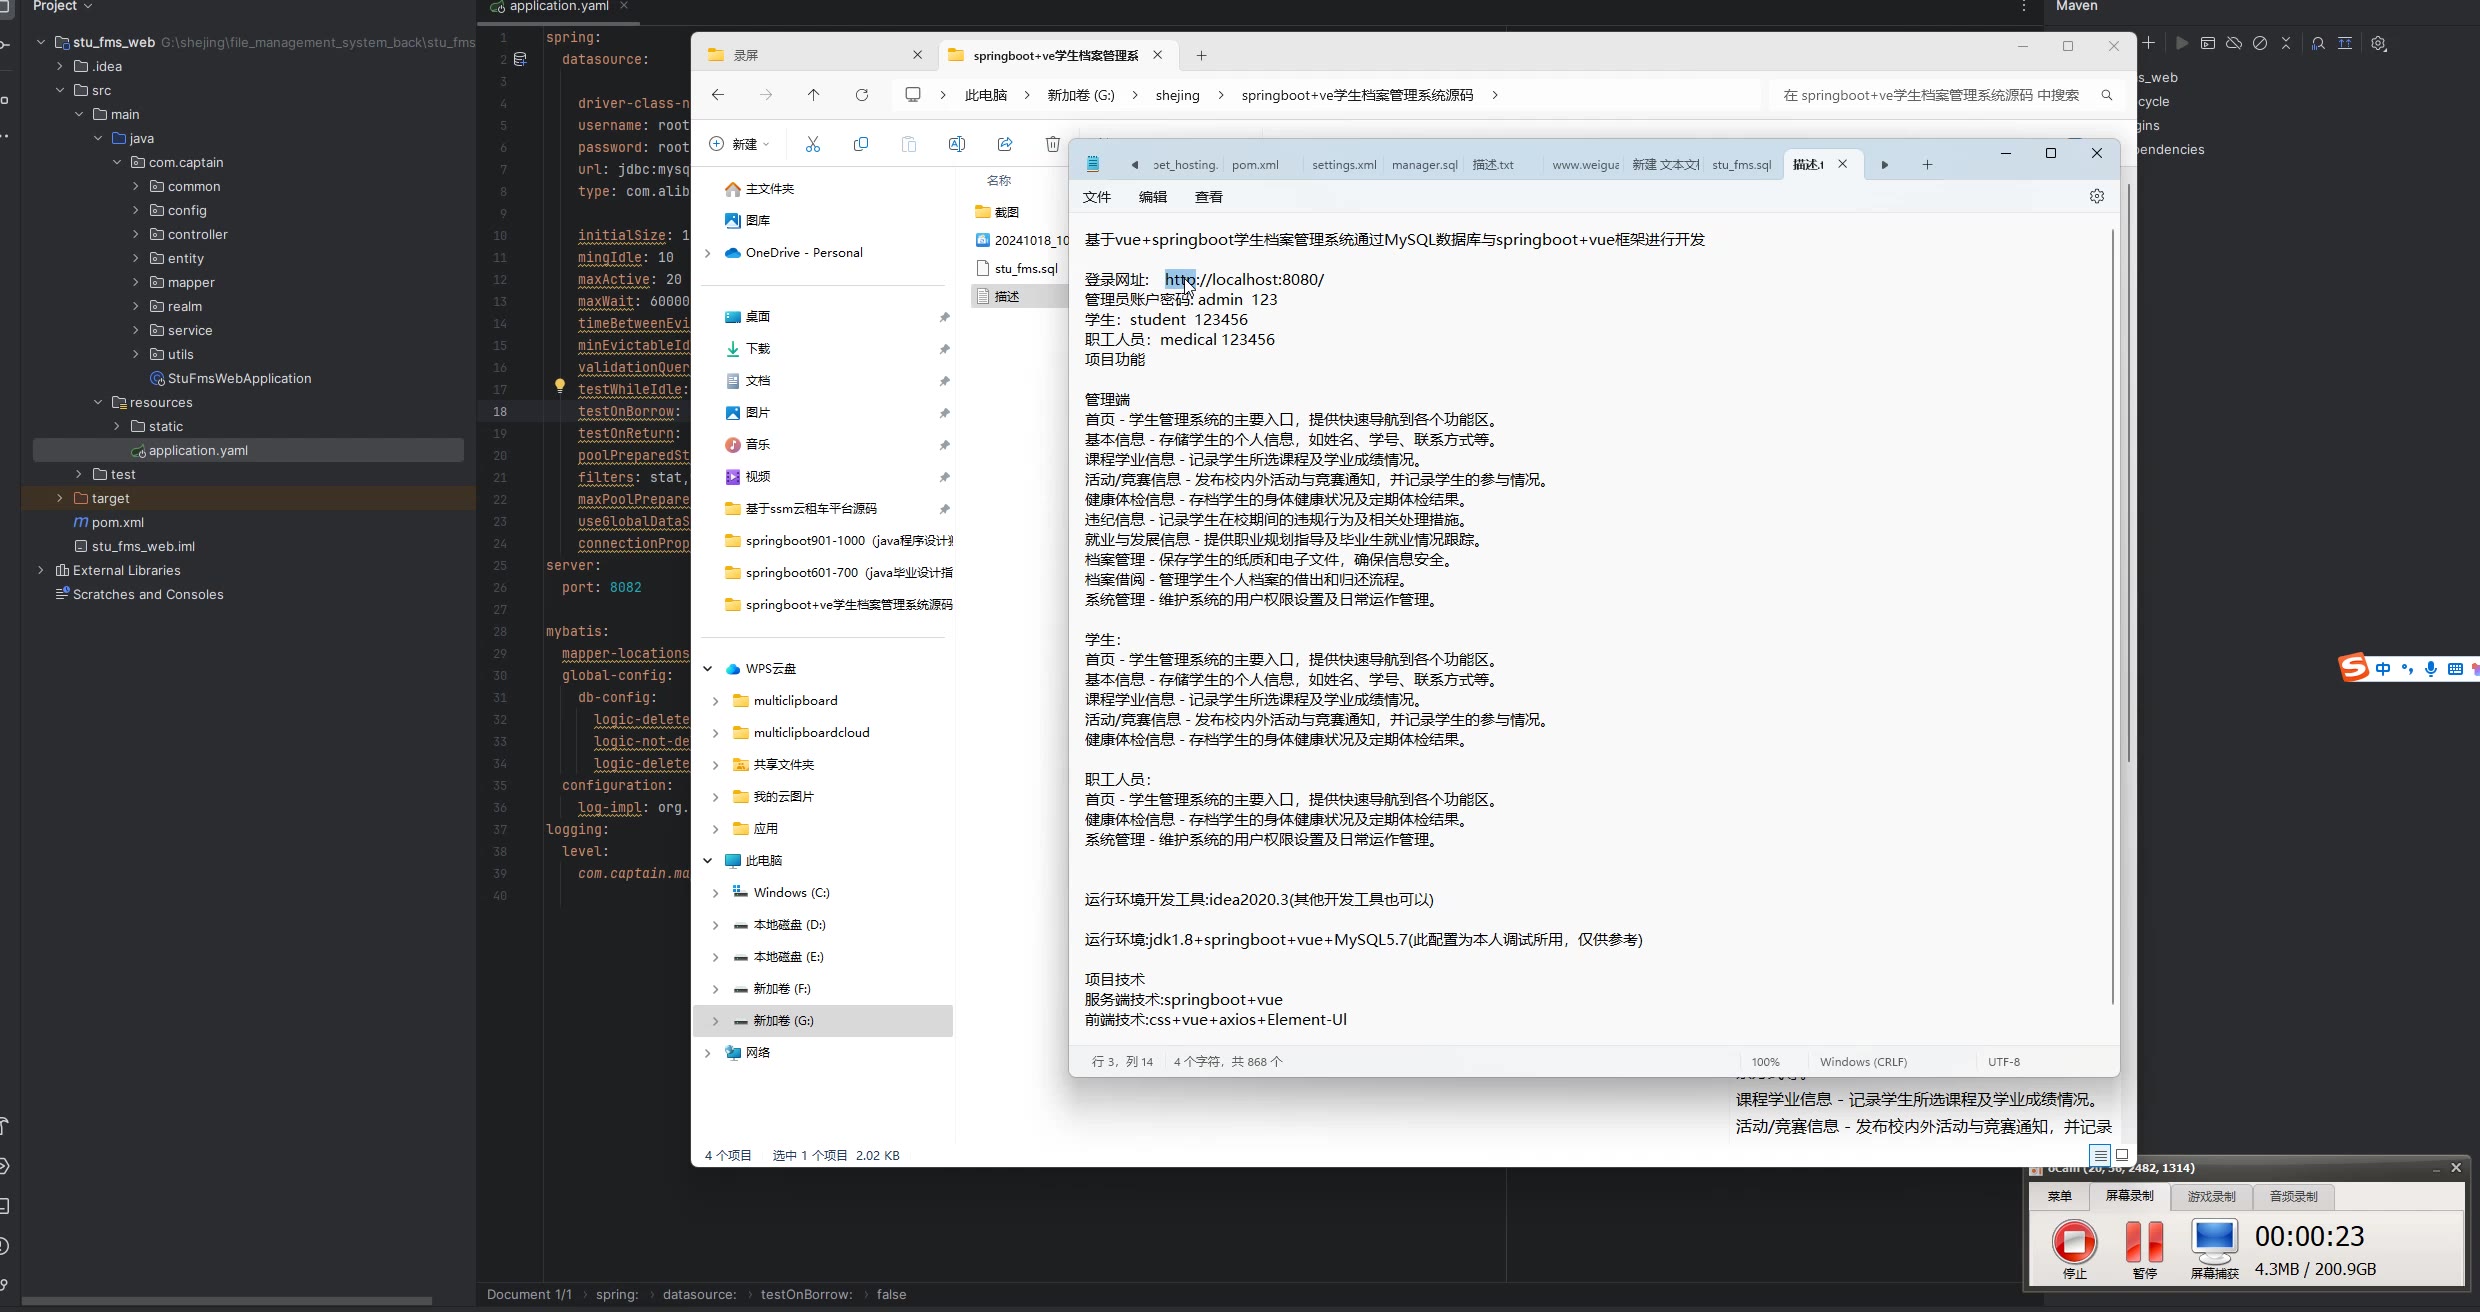Open Notepad 编辑 menu

click(1153, 197)
